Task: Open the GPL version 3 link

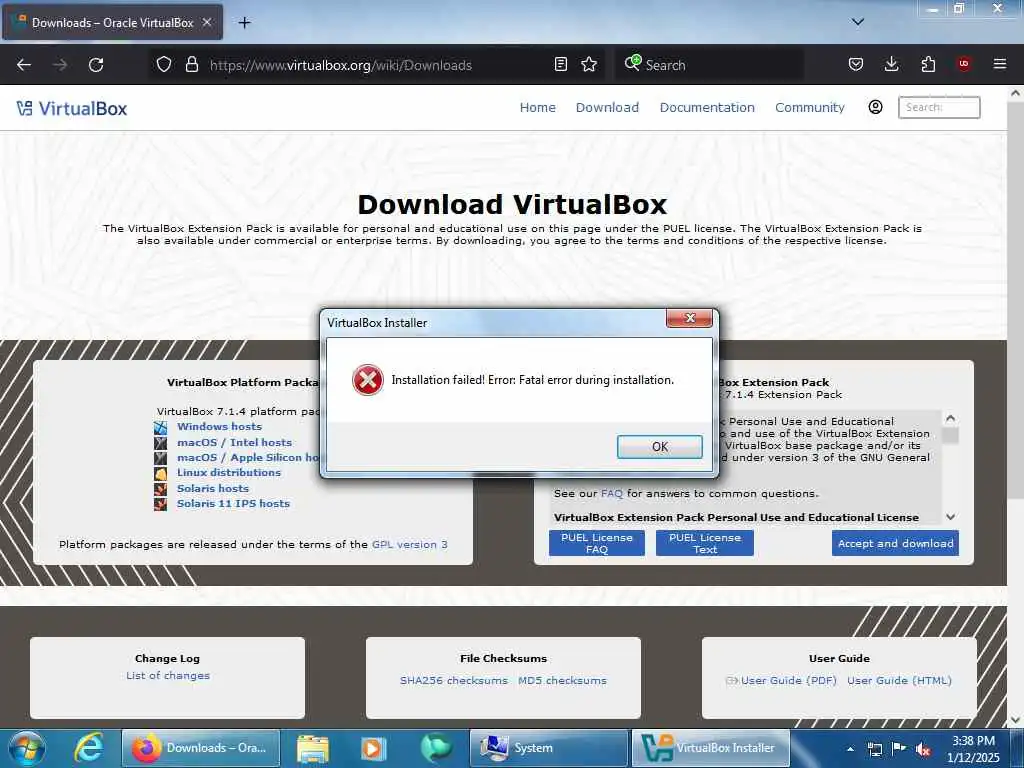Action: pos(409,545)
